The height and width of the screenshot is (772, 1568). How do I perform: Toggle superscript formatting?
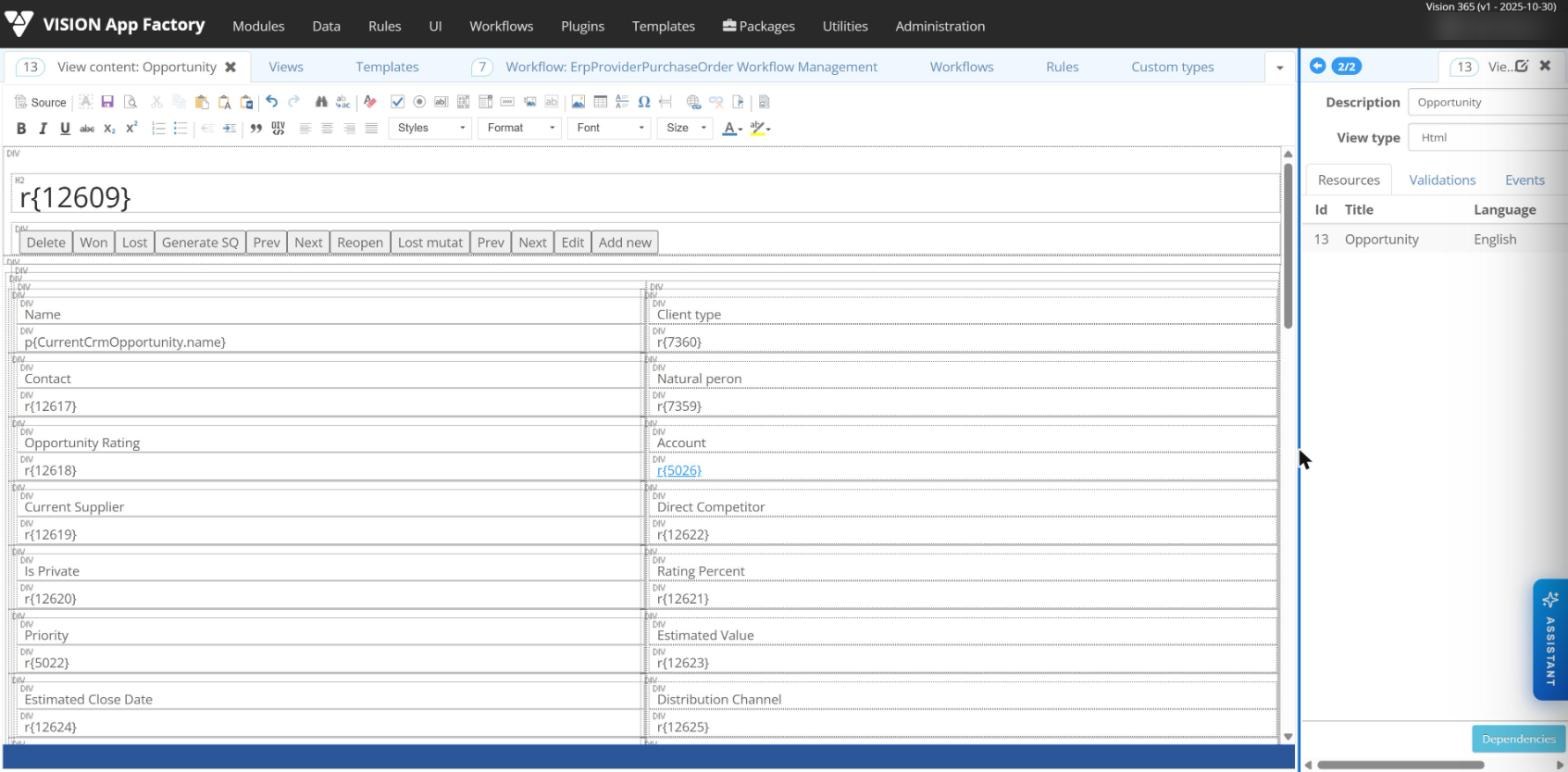131,128
